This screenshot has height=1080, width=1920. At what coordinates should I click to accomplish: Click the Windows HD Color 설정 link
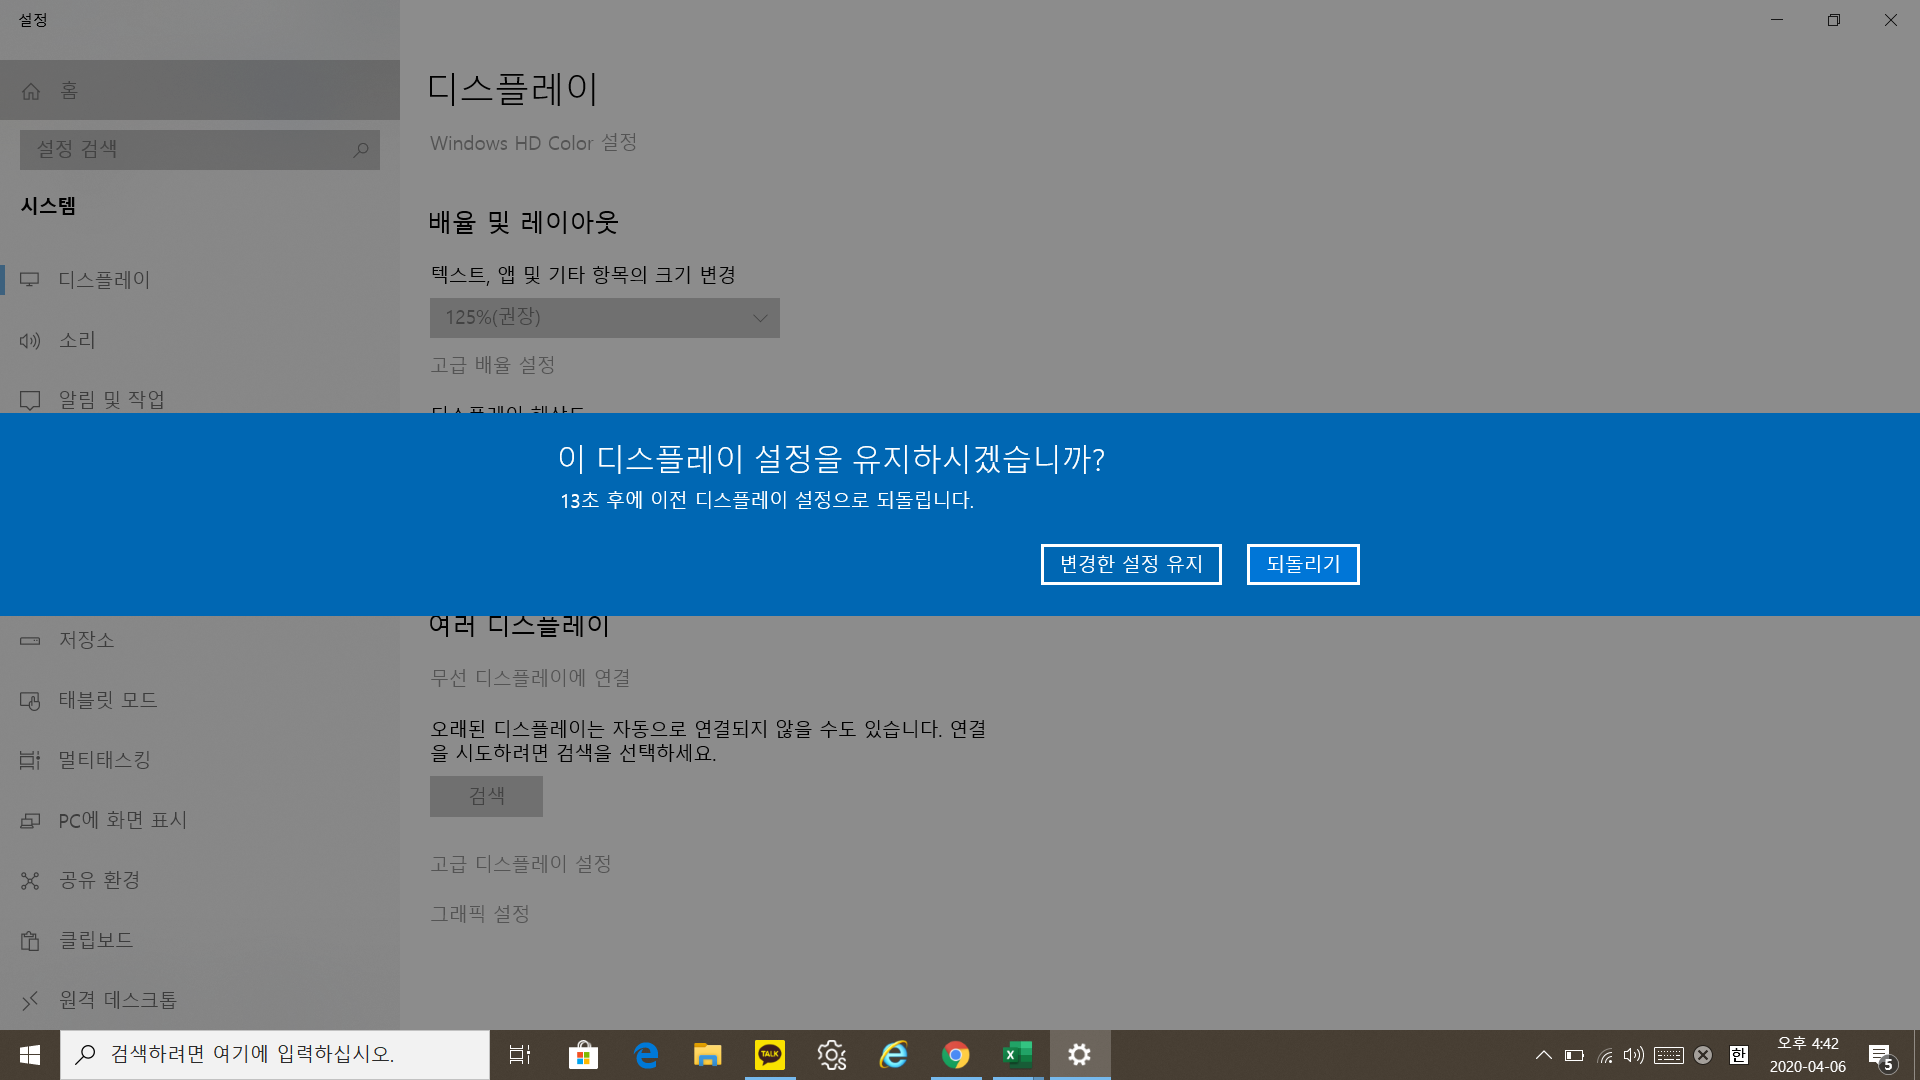point(533,143)
